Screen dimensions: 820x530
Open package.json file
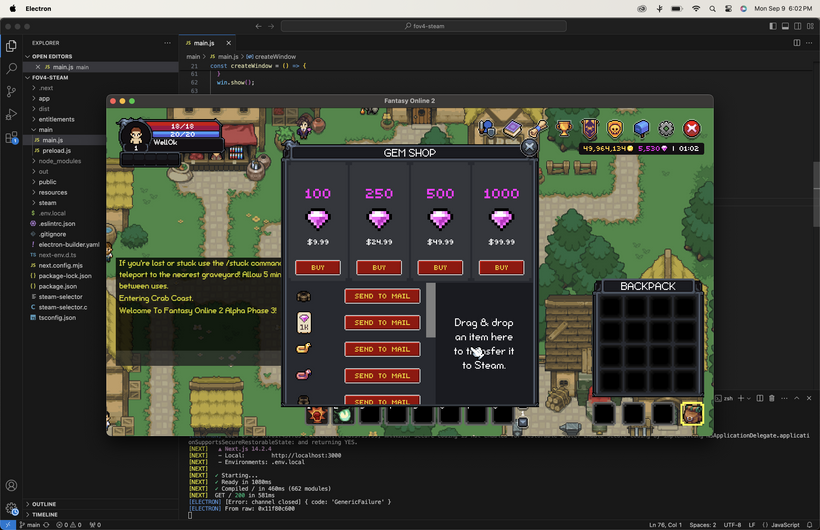pos(58,286)
